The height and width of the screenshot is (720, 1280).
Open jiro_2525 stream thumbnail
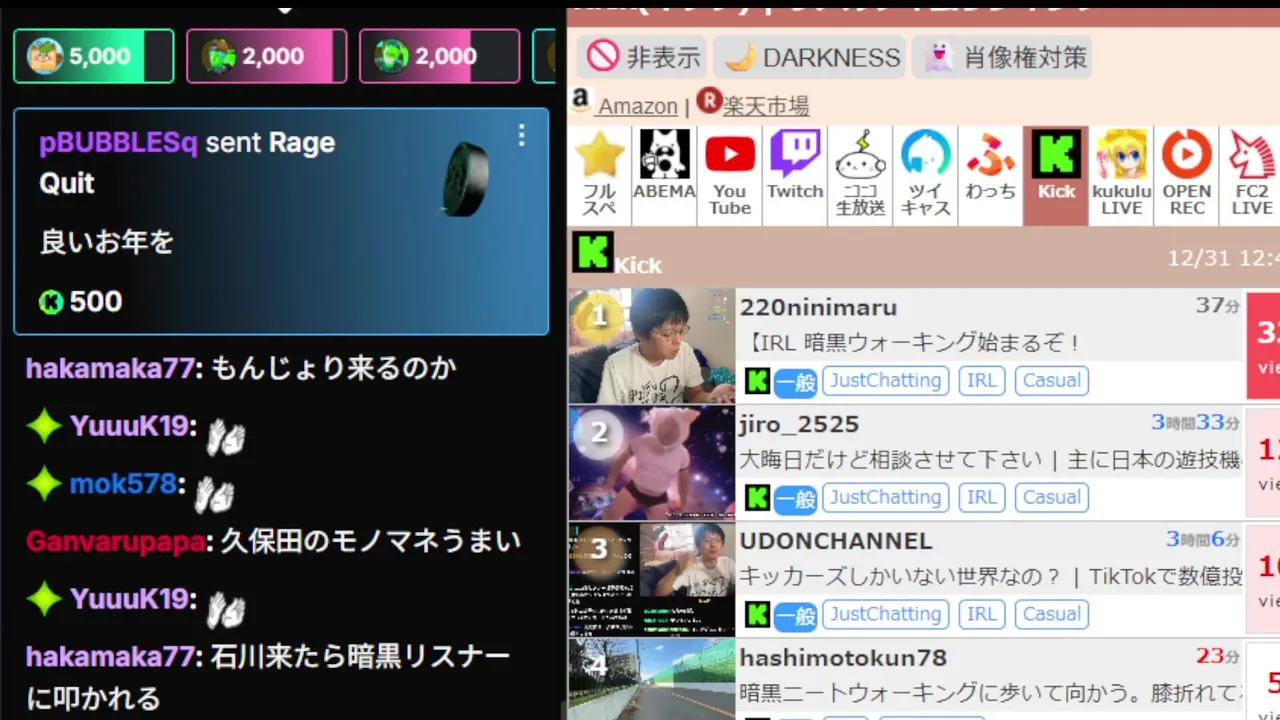(652, 463)
